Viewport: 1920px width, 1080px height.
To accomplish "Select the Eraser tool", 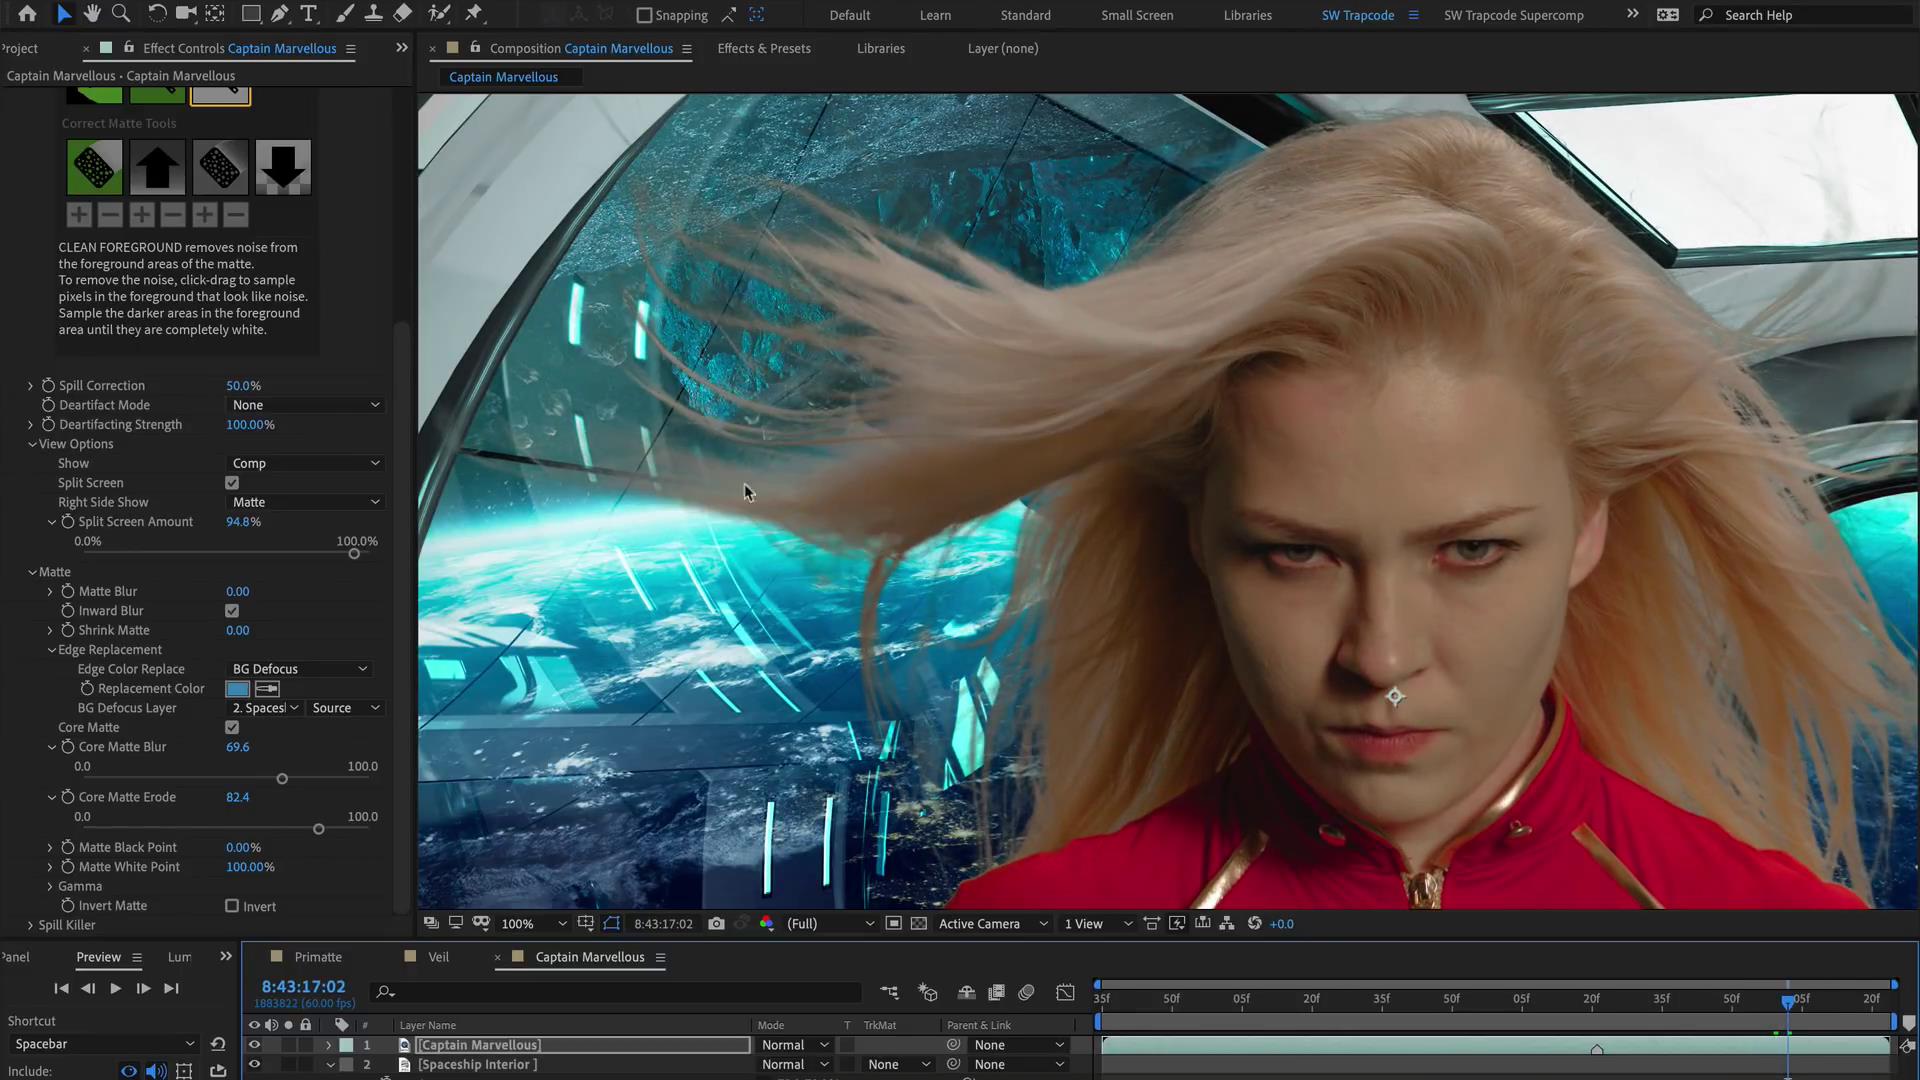I will (x=402, y=14).
